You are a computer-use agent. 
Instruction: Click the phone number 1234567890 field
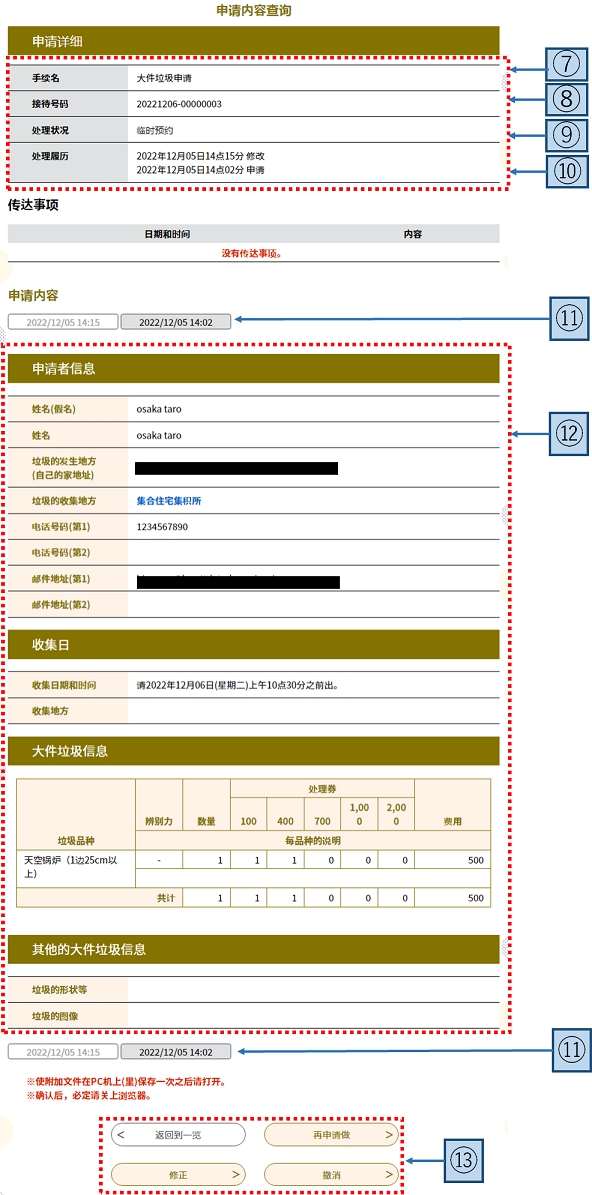314,527
